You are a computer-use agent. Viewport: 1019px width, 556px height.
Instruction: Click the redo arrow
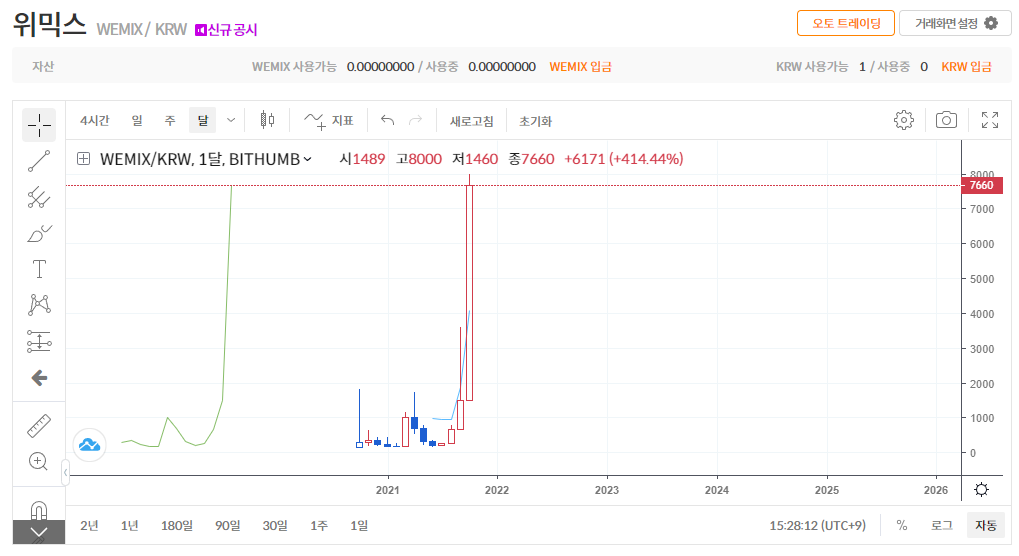click(415, 120)
